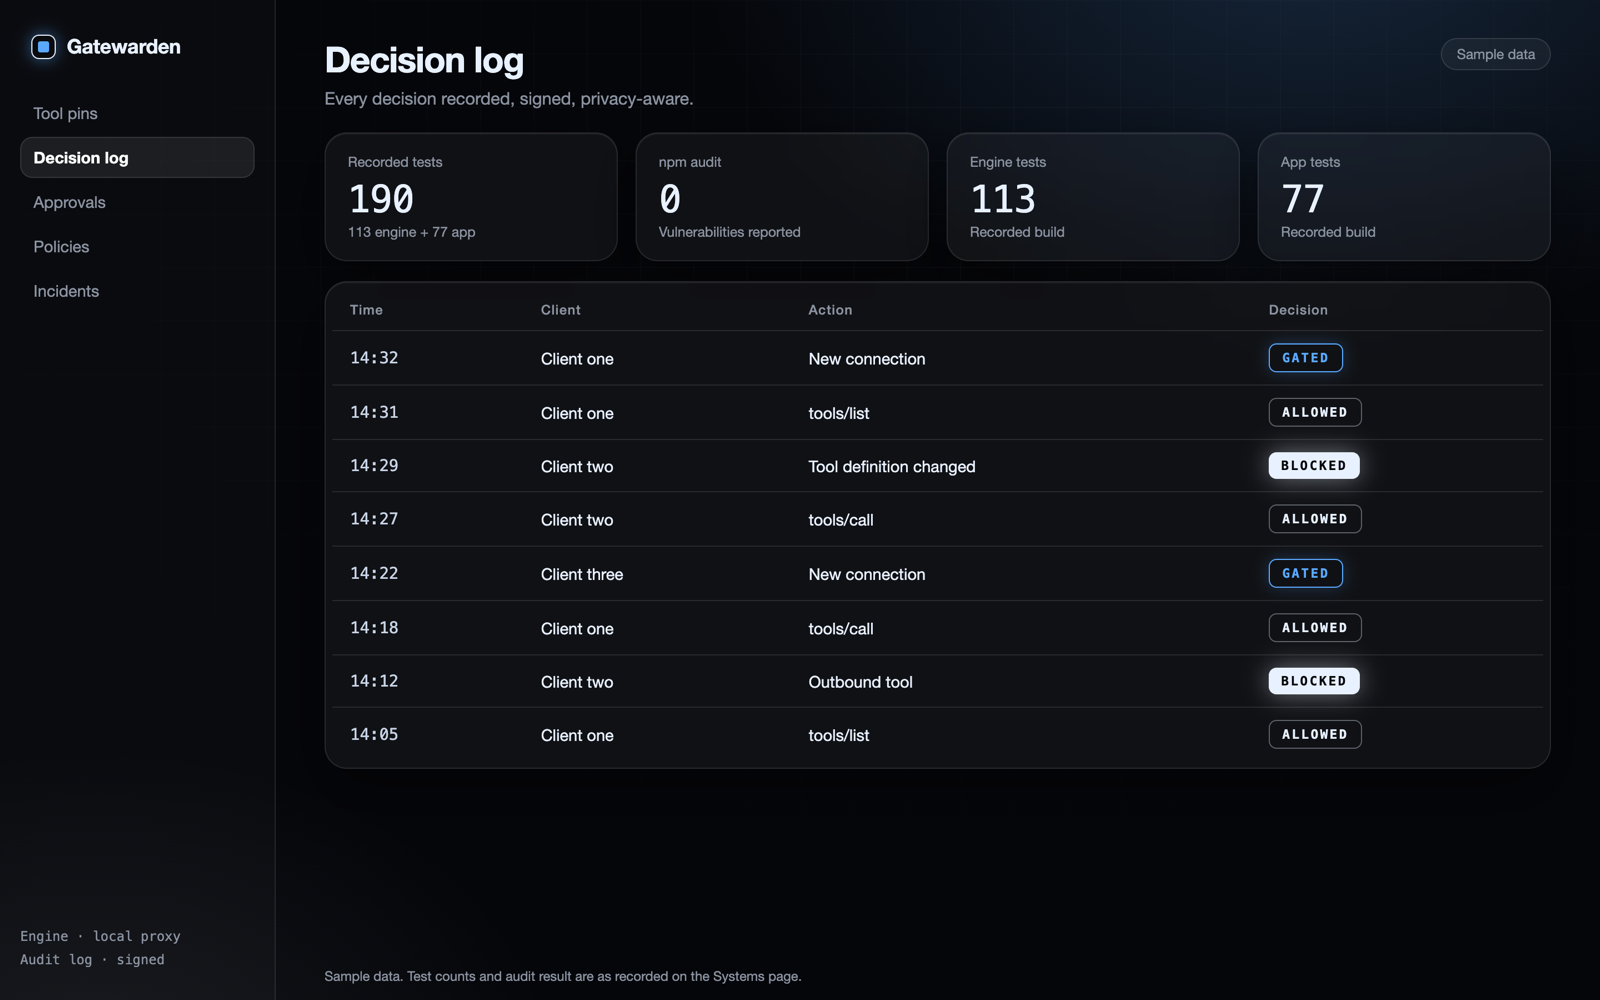Click the Client column header
1600x1000 pixels.
(x=561, y=310)
